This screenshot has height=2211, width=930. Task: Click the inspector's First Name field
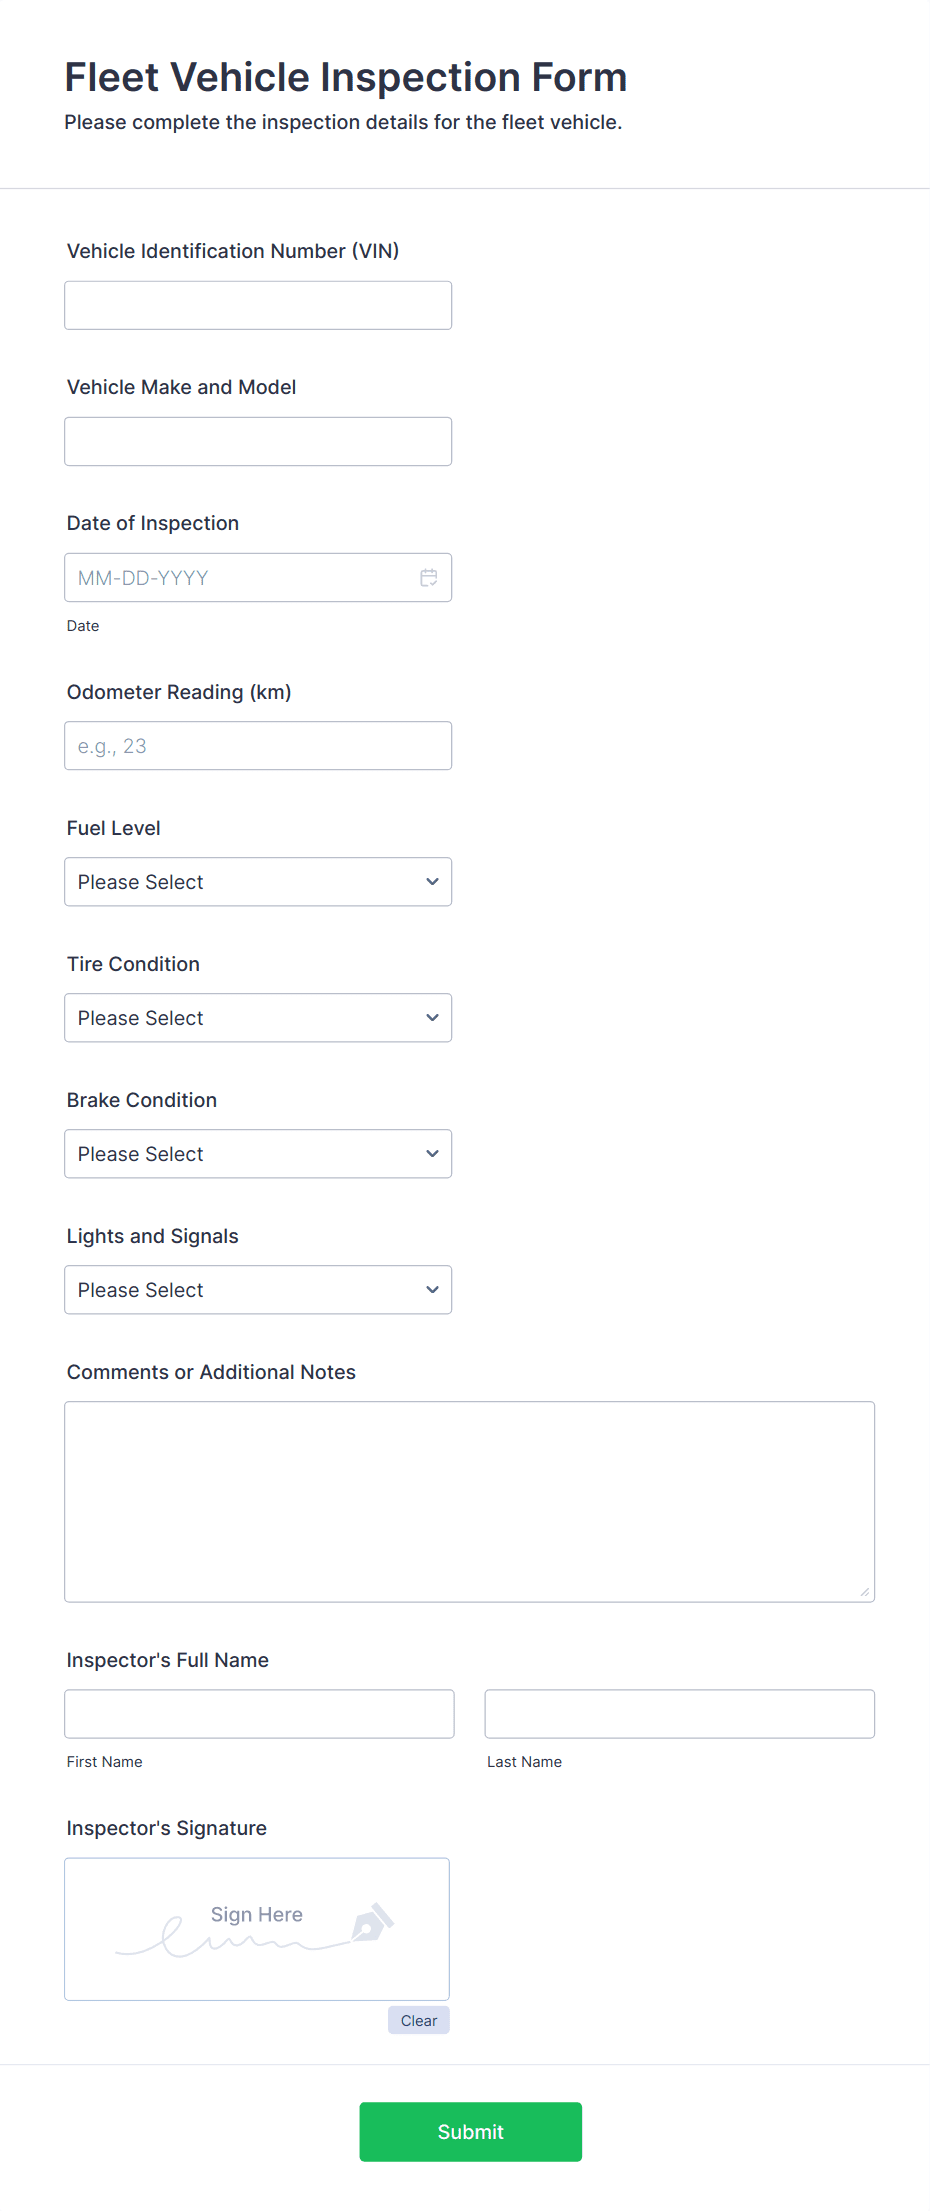259,1714
